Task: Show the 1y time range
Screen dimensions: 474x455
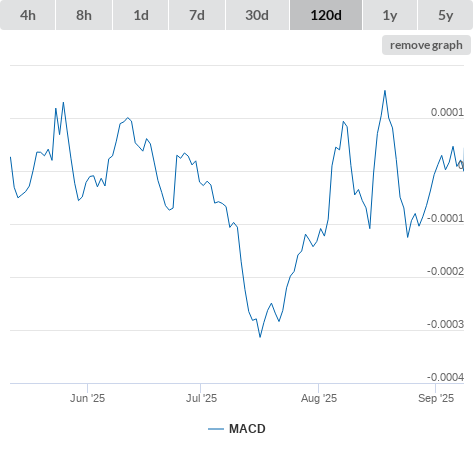Action: 390,15
